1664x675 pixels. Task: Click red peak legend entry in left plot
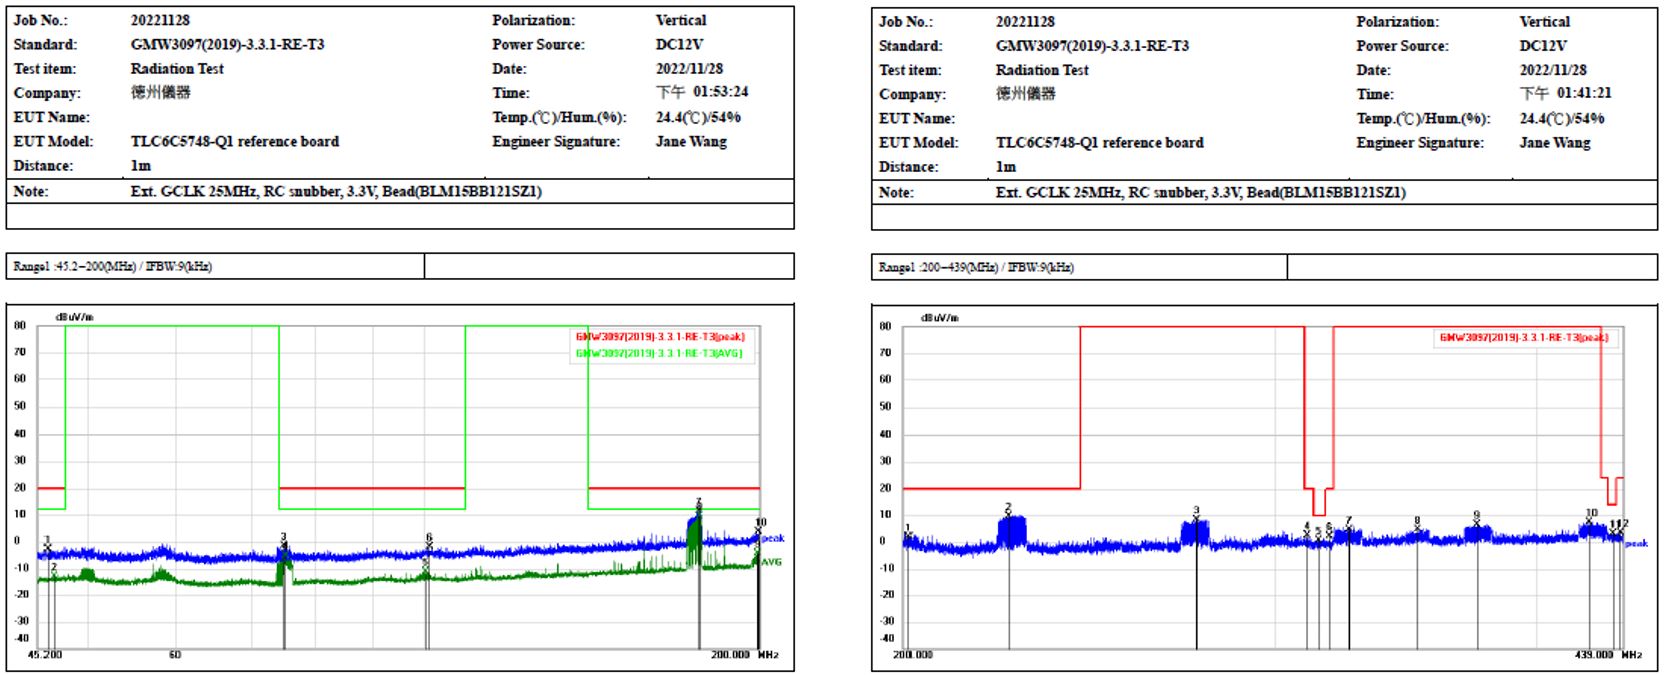click(x=660, y=337)
